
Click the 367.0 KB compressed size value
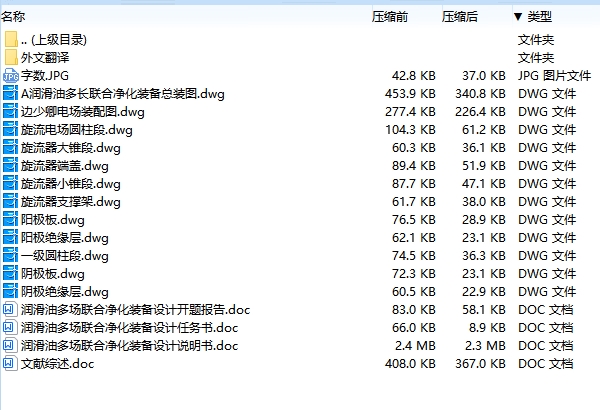tap(480, 364)
